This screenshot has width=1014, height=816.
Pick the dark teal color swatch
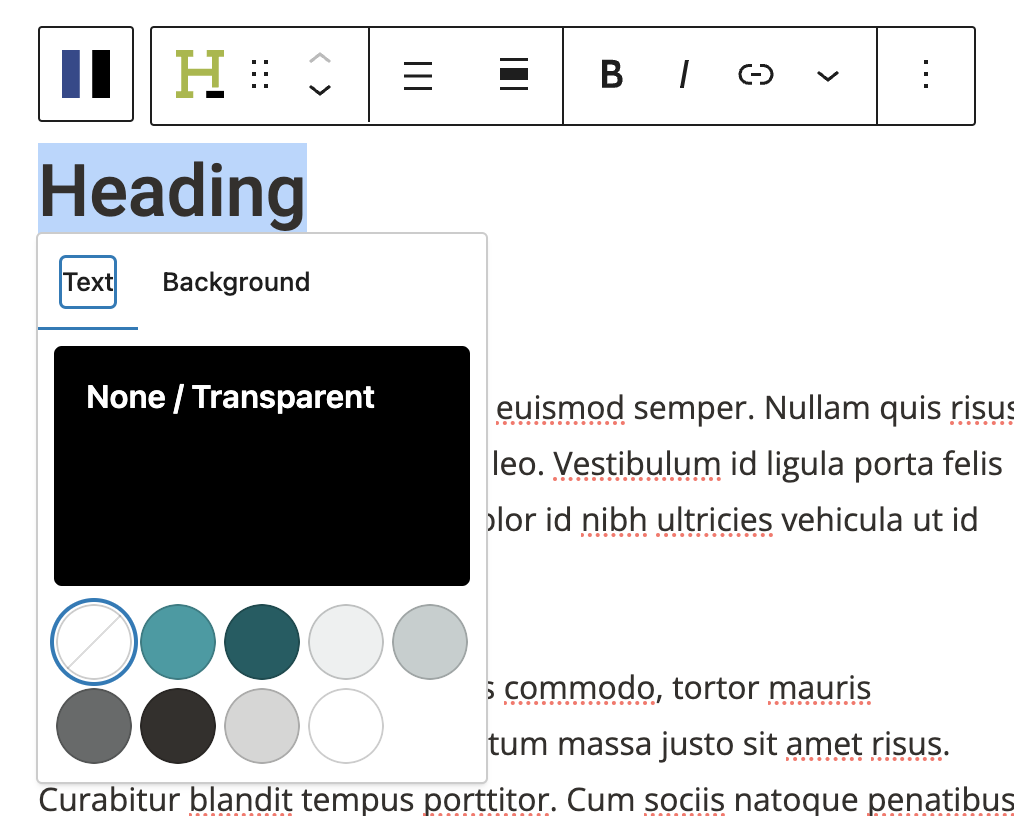tap(262, 642)
